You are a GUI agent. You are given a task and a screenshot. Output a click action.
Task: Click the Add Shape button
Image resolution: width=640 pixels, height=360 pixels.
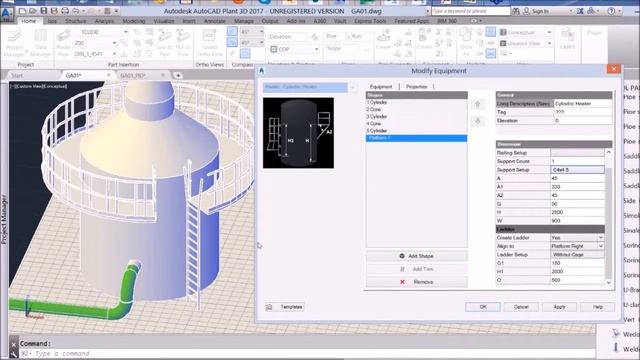pos(416,256)
